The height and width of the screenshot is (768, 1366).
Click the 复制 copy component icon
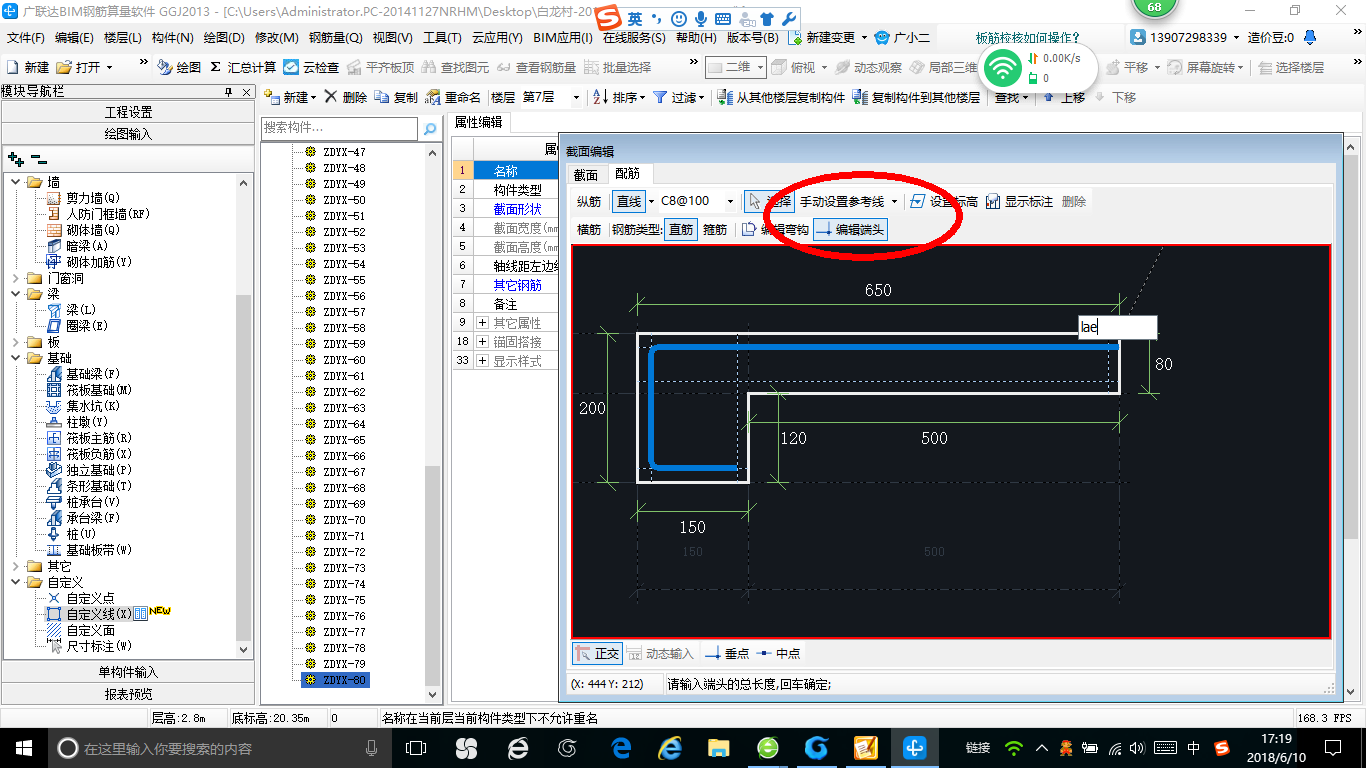(x=382, y=97)
